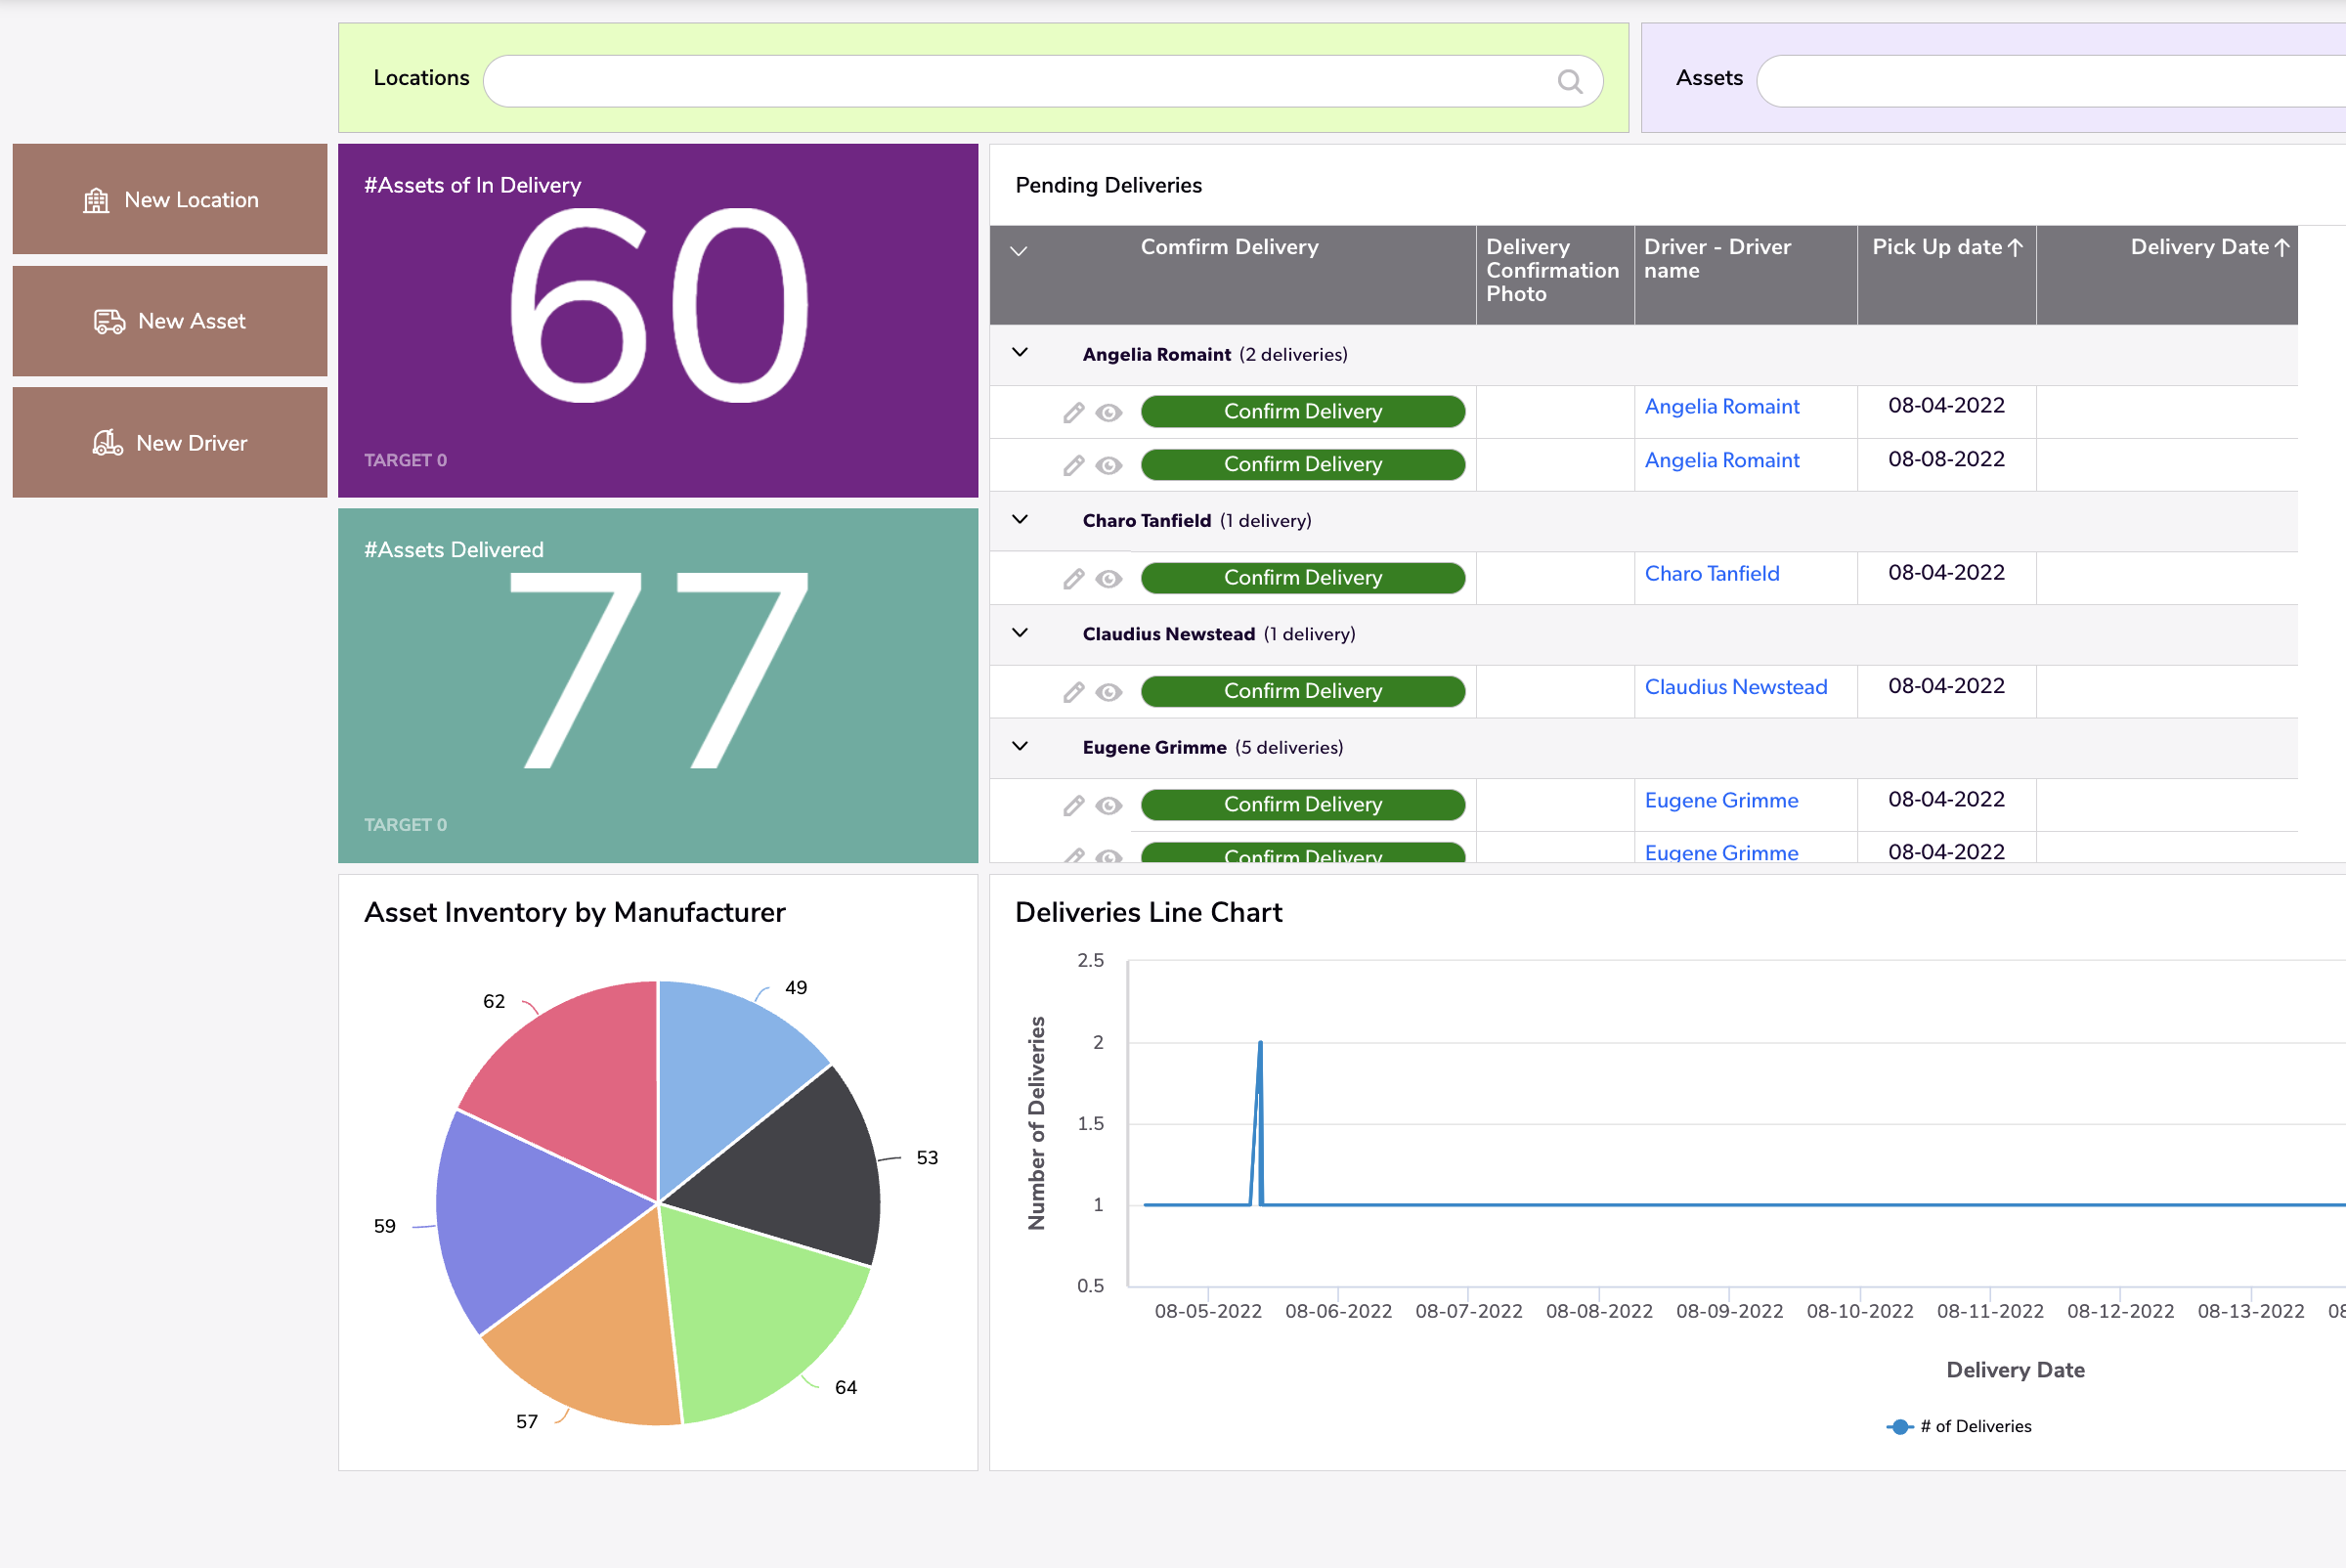Click the chevron in the table header row
2346x1568 pixels.
coord(1019,251)
